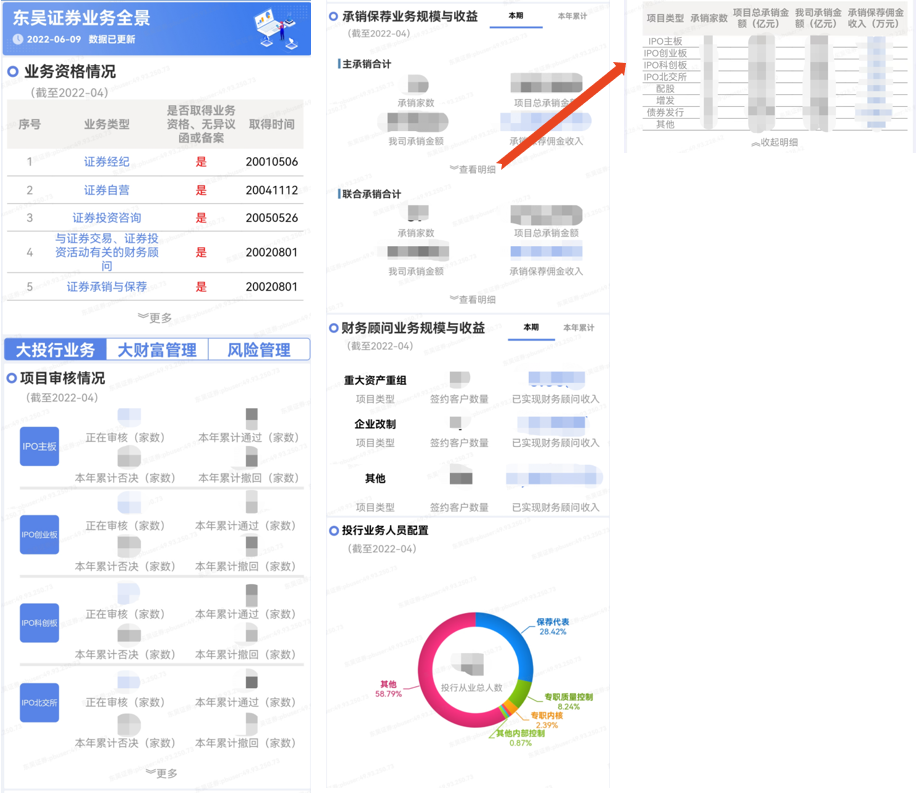Image resolution: width=917 pixels, height=793 pixels.
Task: Switch to the 大投行业务 tab
Action: (x=55, y=350)
